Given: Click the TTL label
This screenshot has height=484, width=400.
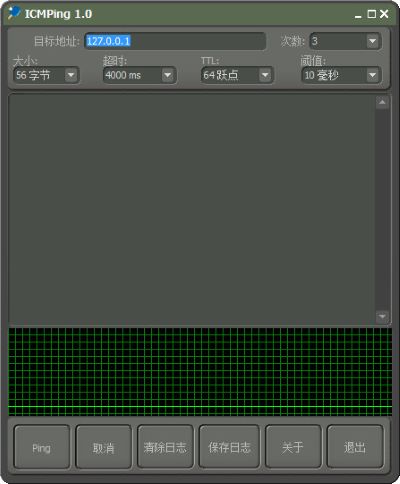Looking at the screenshot, I should click(x=210, y=61).
